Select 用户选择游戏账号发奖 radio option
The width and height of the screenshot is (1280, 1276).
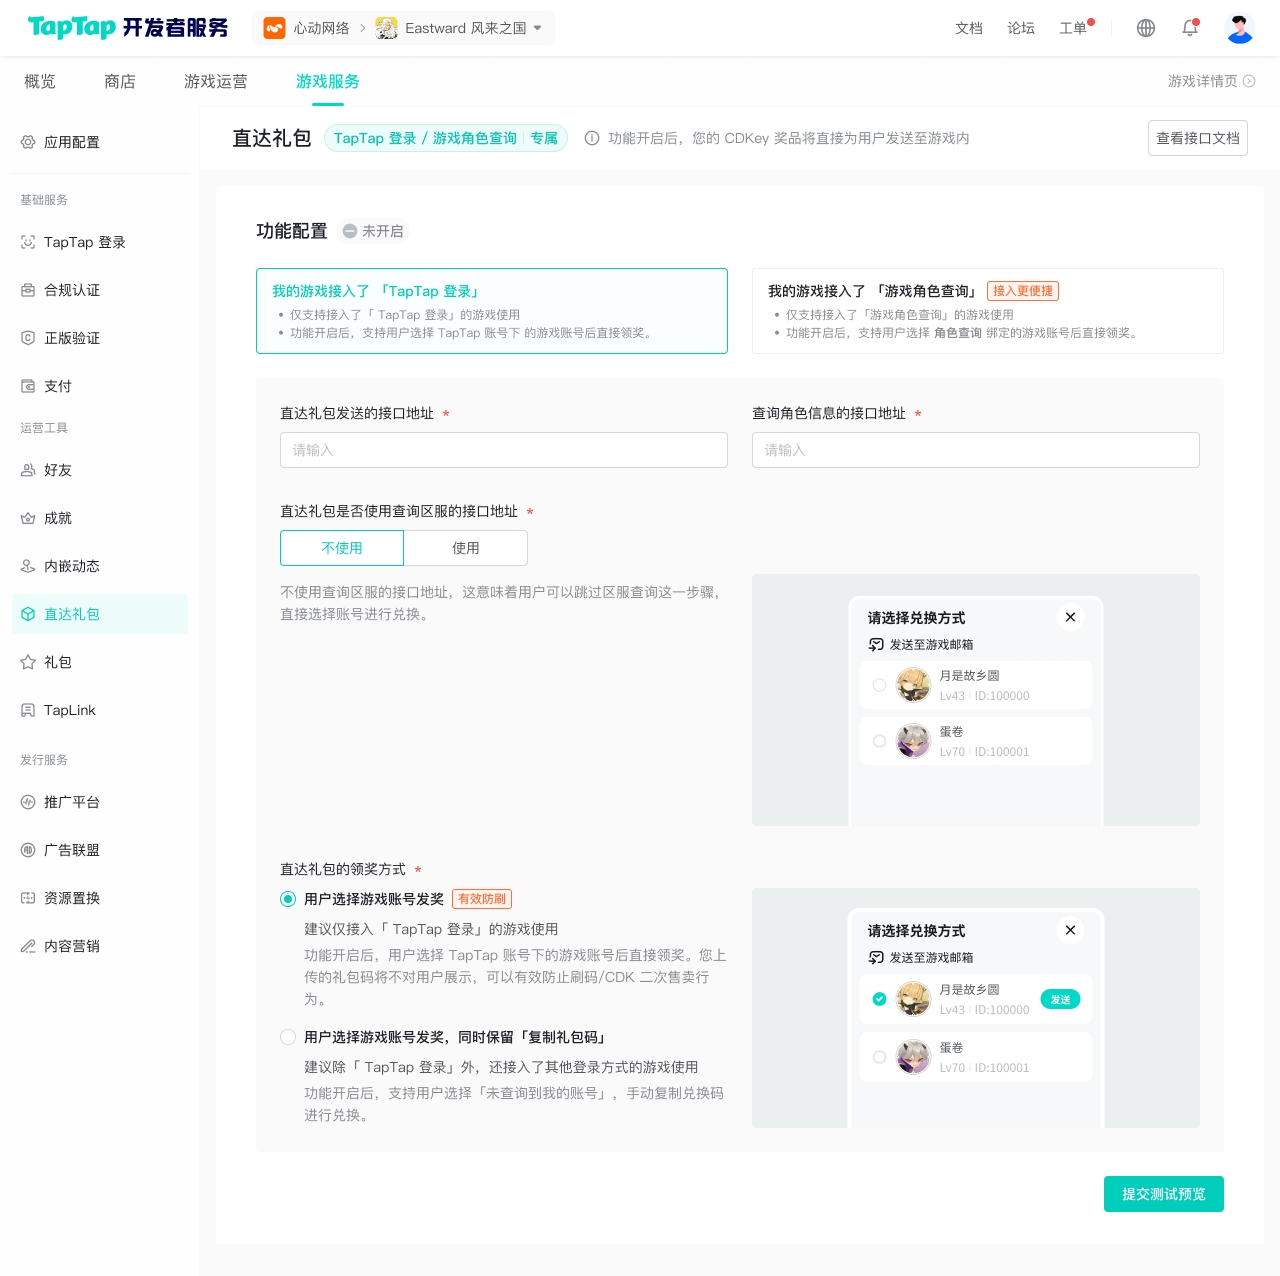(x=288, y=899)
